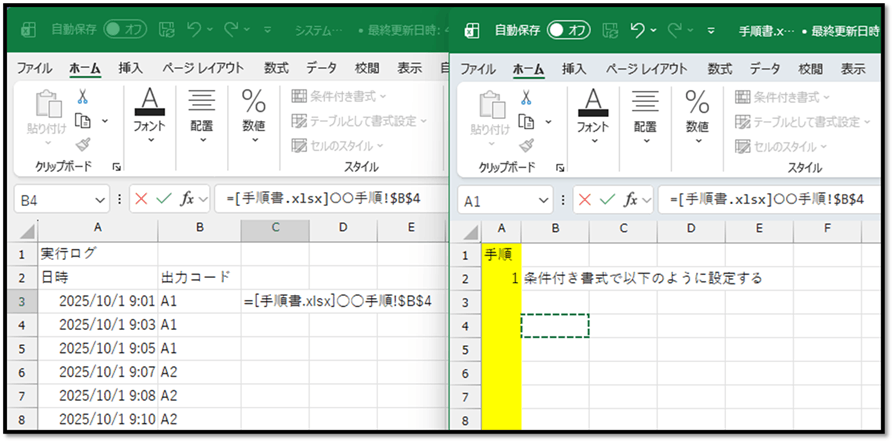Image resolution: width=893 pixels, height=442 pixels.
Task: Click the save icon in left window
Action: point(167,30)
